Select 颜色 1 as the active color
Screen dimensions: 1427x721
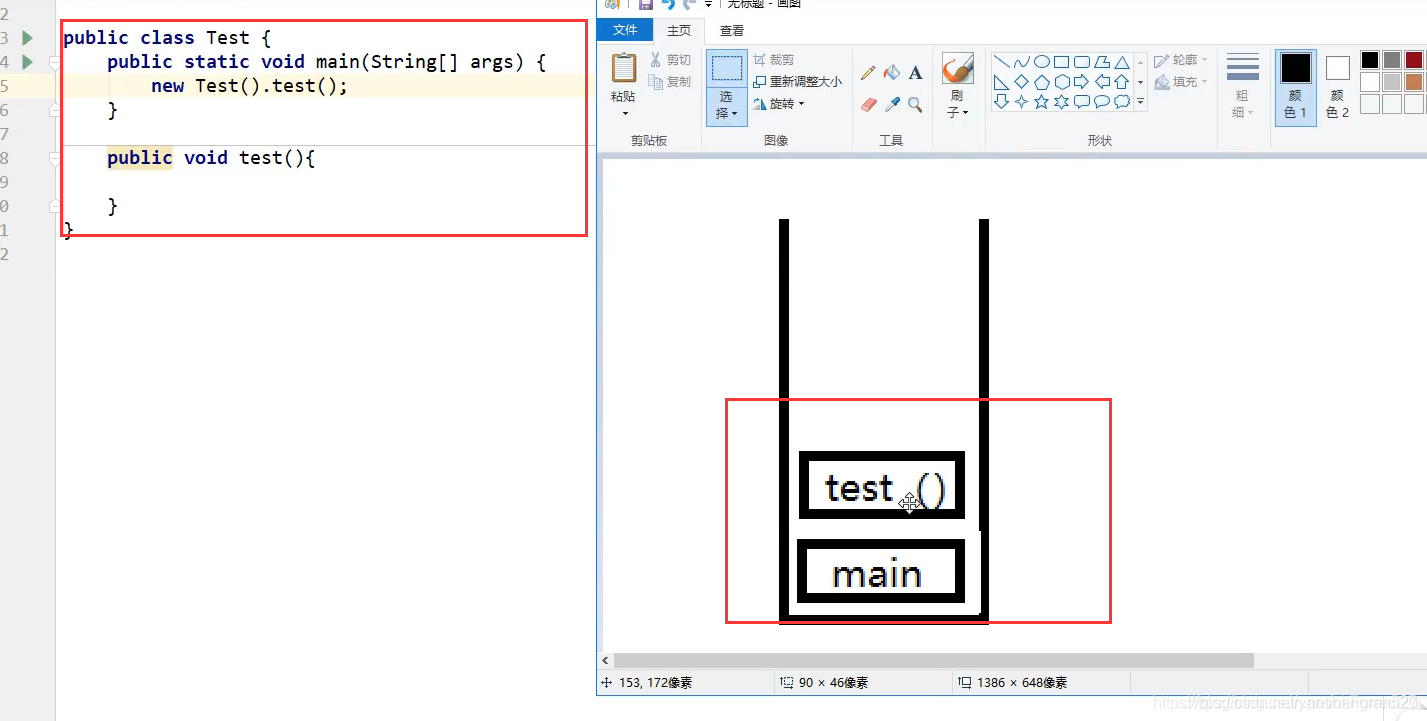tap(1295, 86)
